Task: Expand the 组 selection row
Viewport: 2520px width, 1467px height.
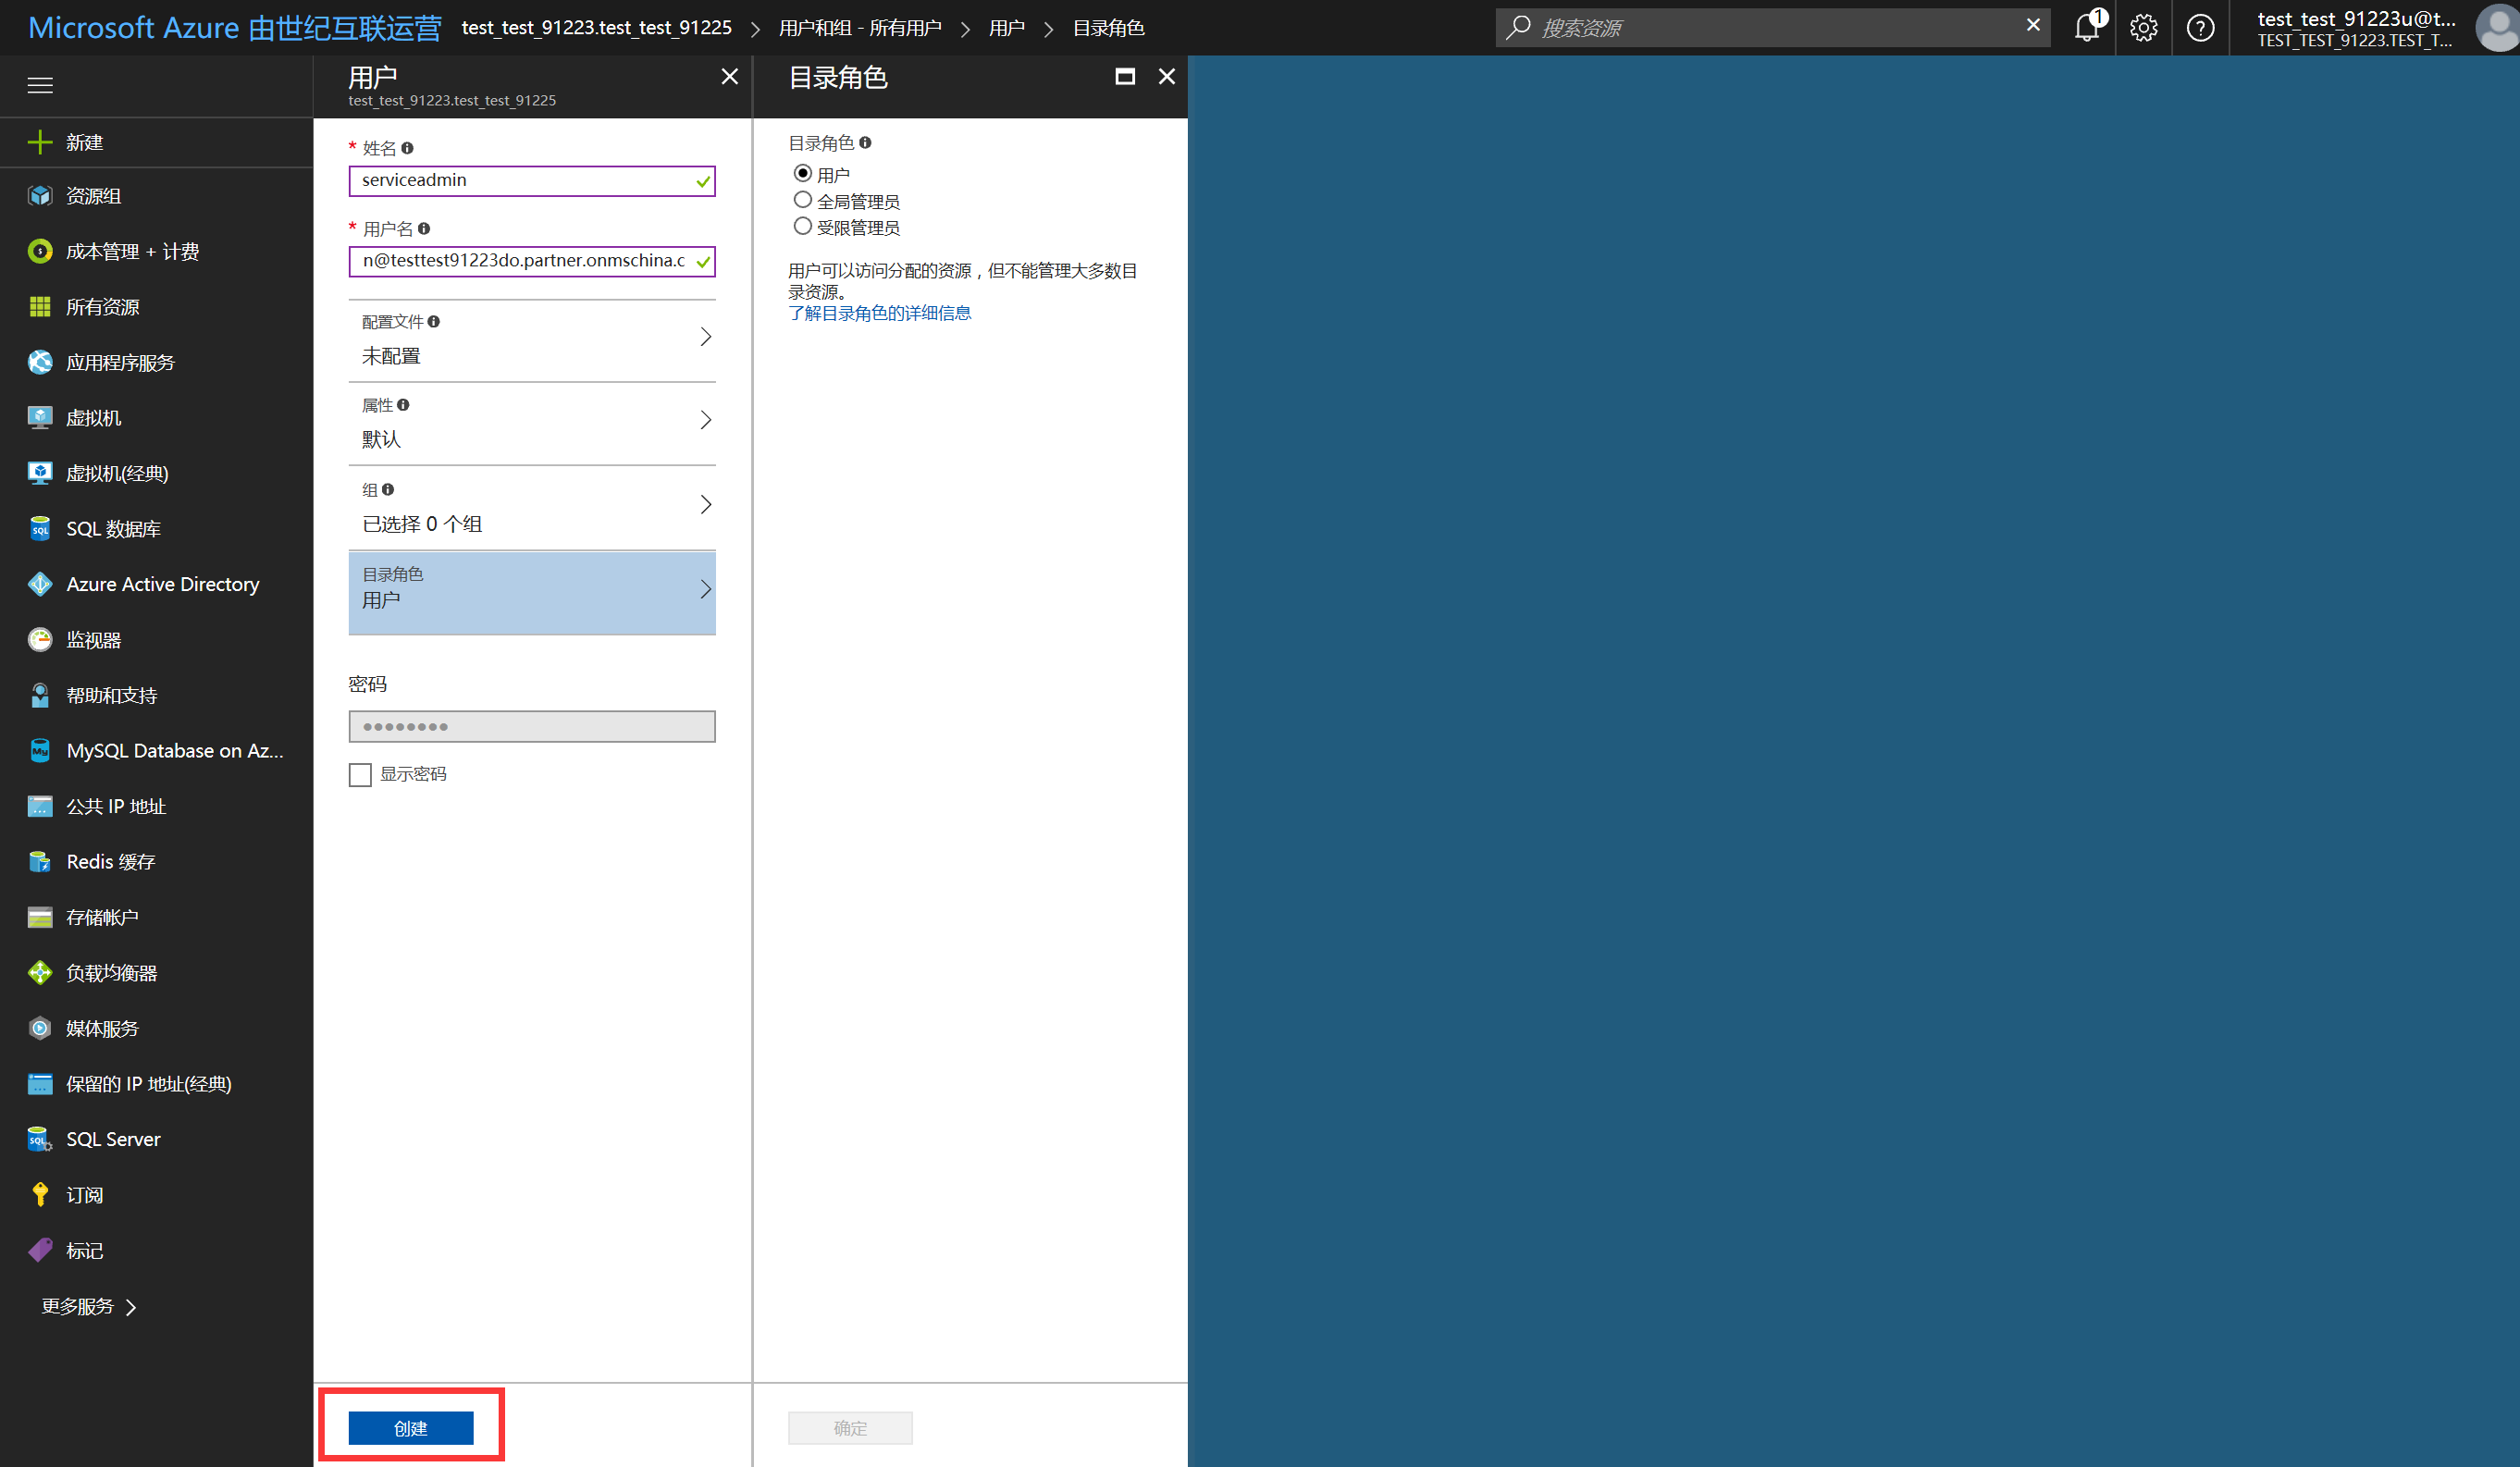Action: (531, 507)
